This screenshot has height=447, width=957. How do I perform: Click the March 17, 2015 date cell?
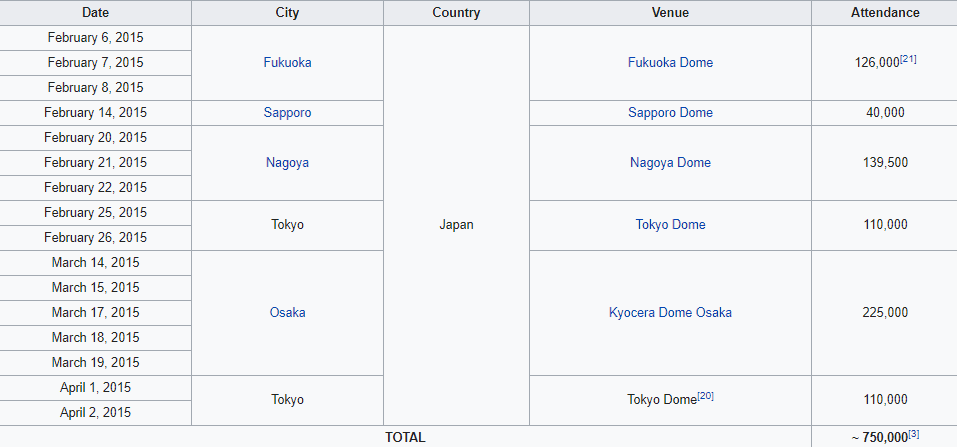tap(97, 312)
